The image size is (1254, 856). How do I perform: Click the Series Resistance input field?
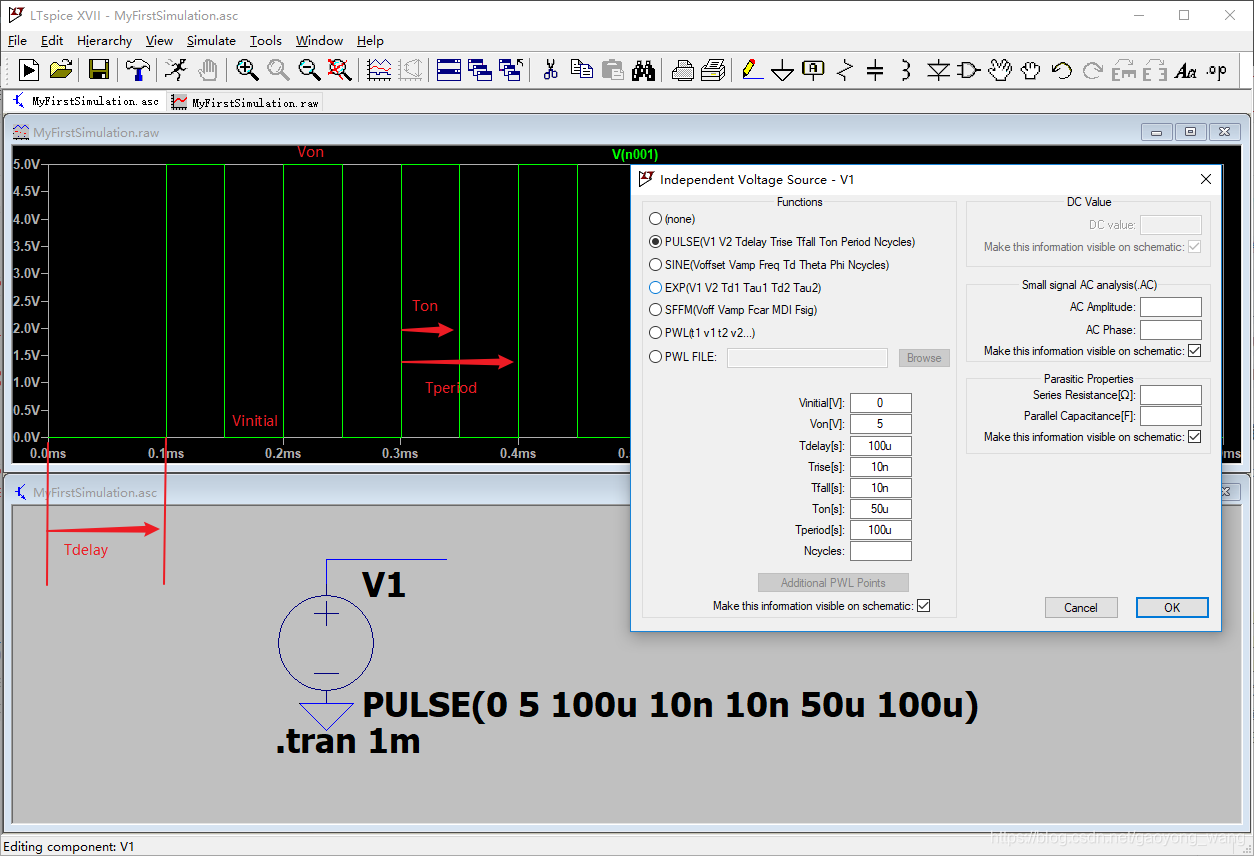point(1171,395)
